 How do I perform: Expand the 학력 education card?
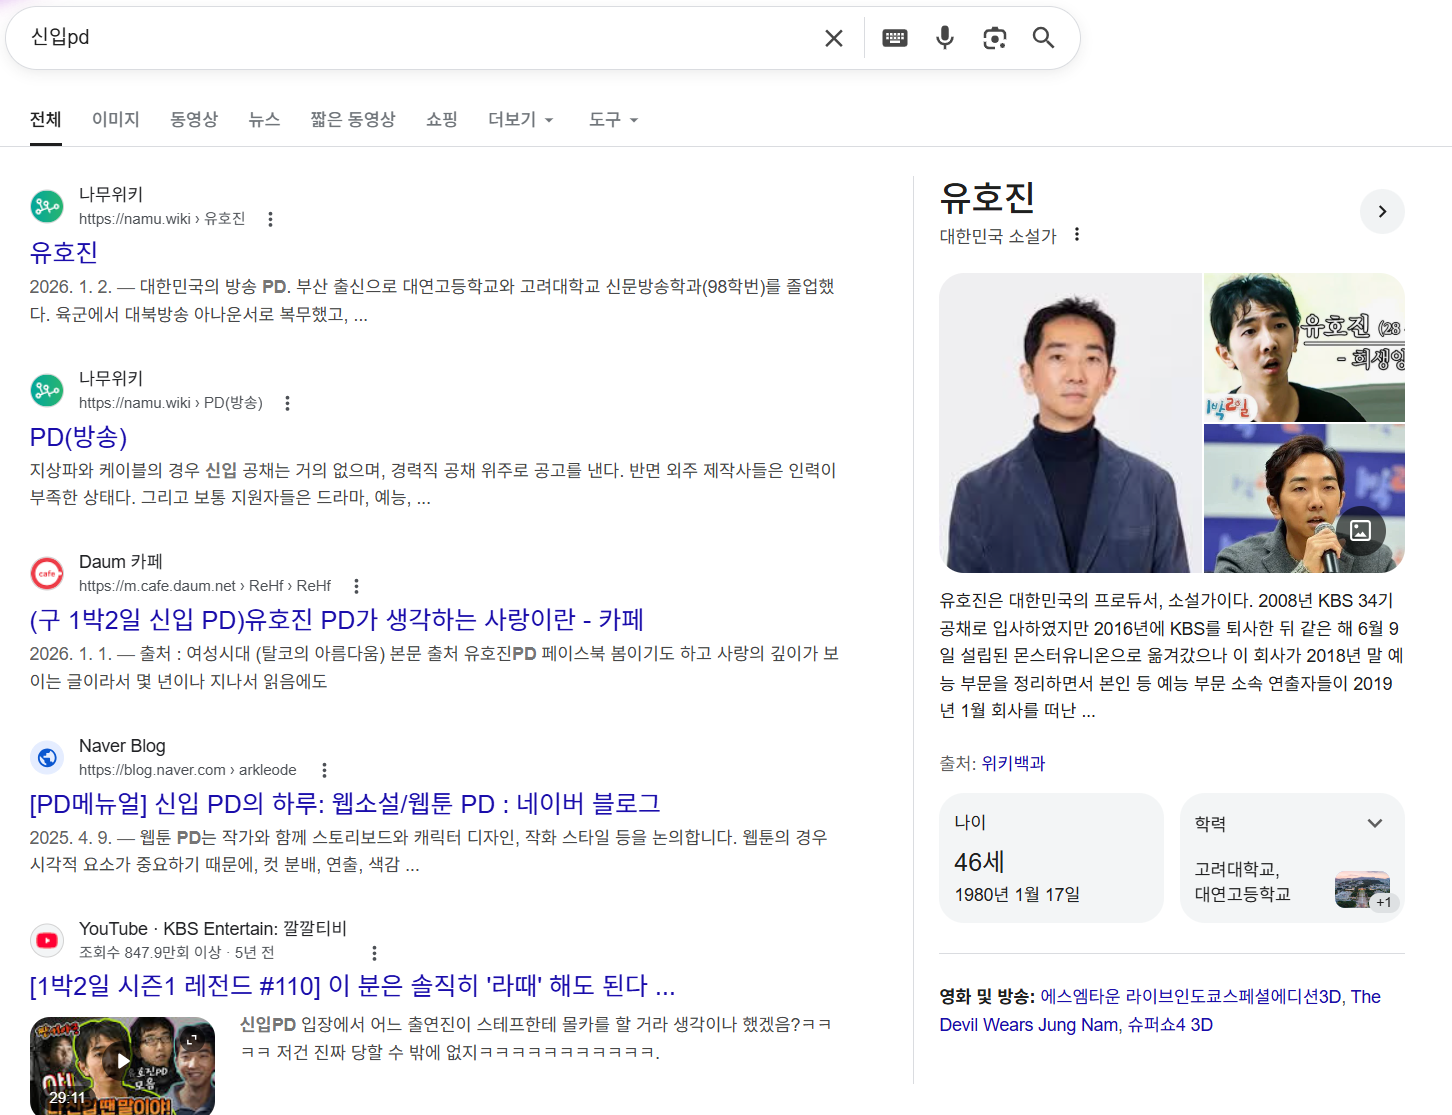(1374, 823)
